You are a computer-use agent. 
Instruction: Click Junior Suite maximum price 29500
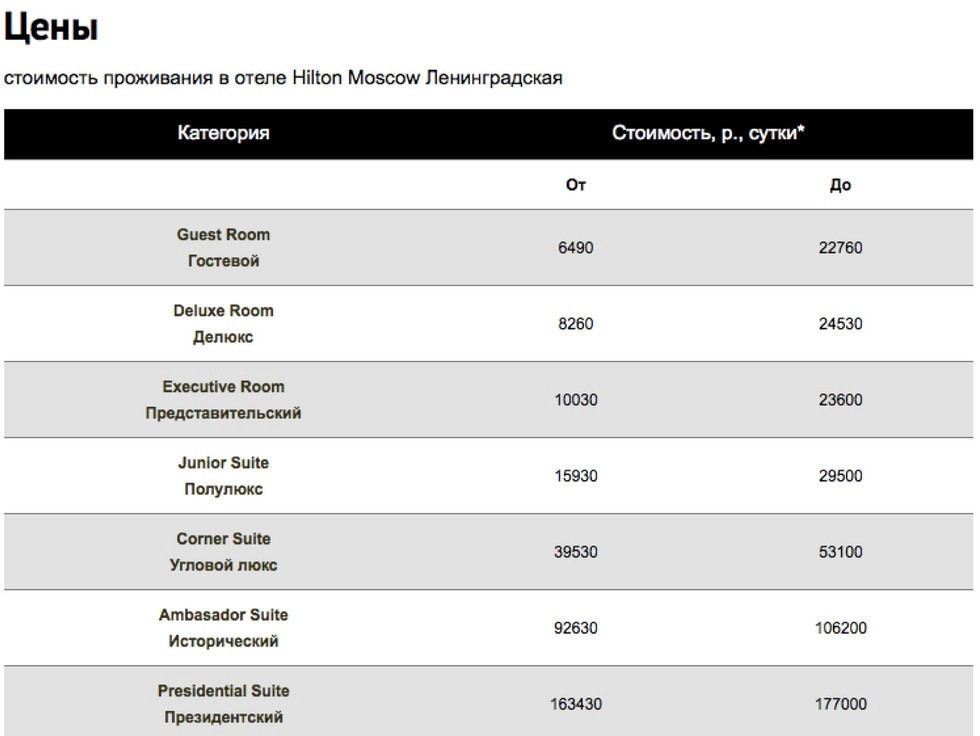(x=840, y=476)
